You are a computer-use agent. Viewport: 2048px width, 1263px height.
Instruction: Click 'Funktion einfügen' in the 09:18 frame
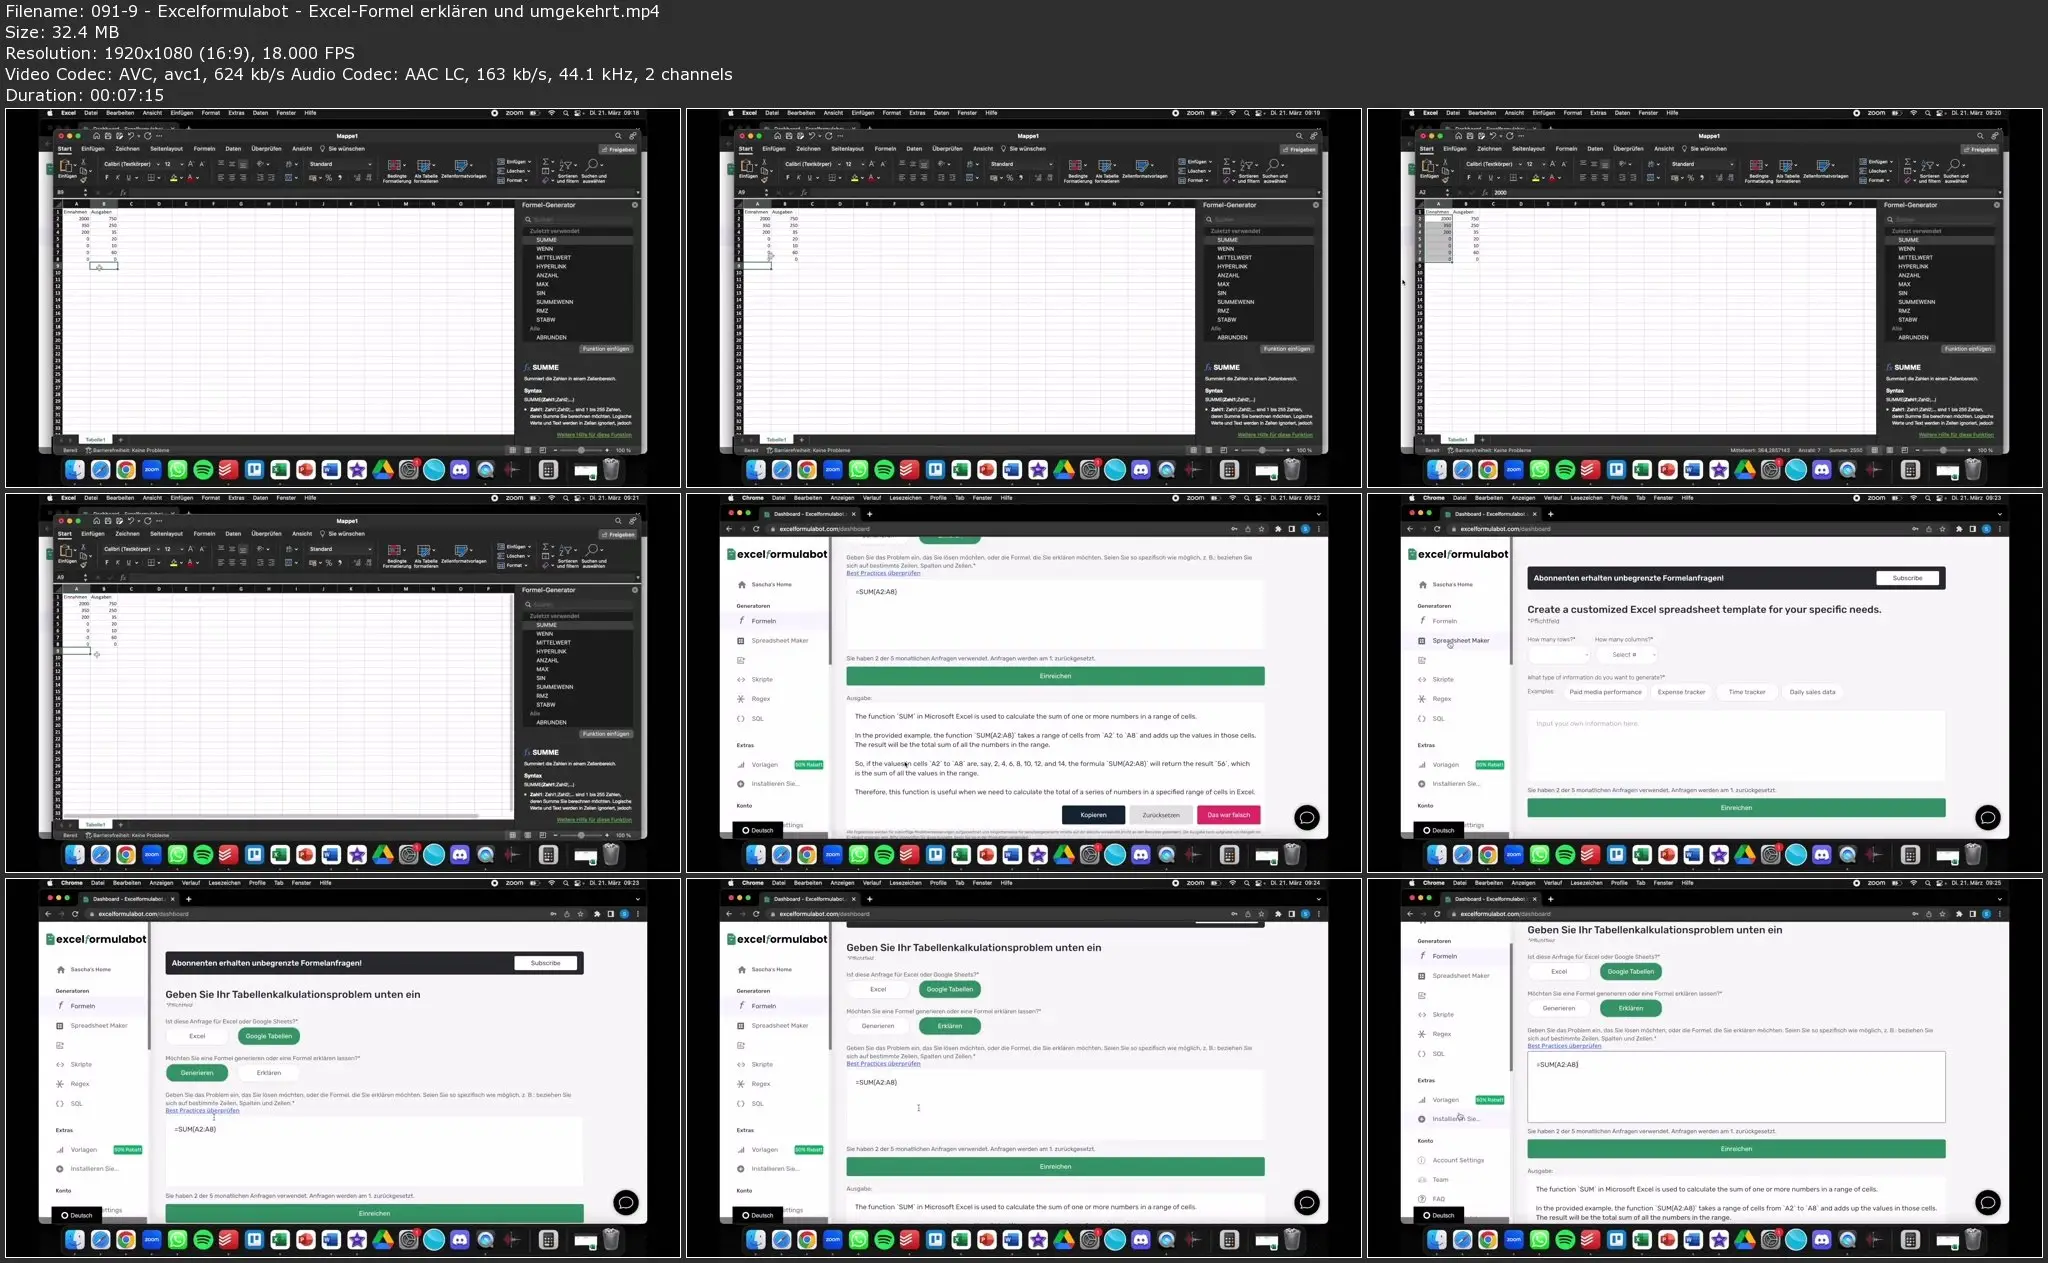pos(606,349)
